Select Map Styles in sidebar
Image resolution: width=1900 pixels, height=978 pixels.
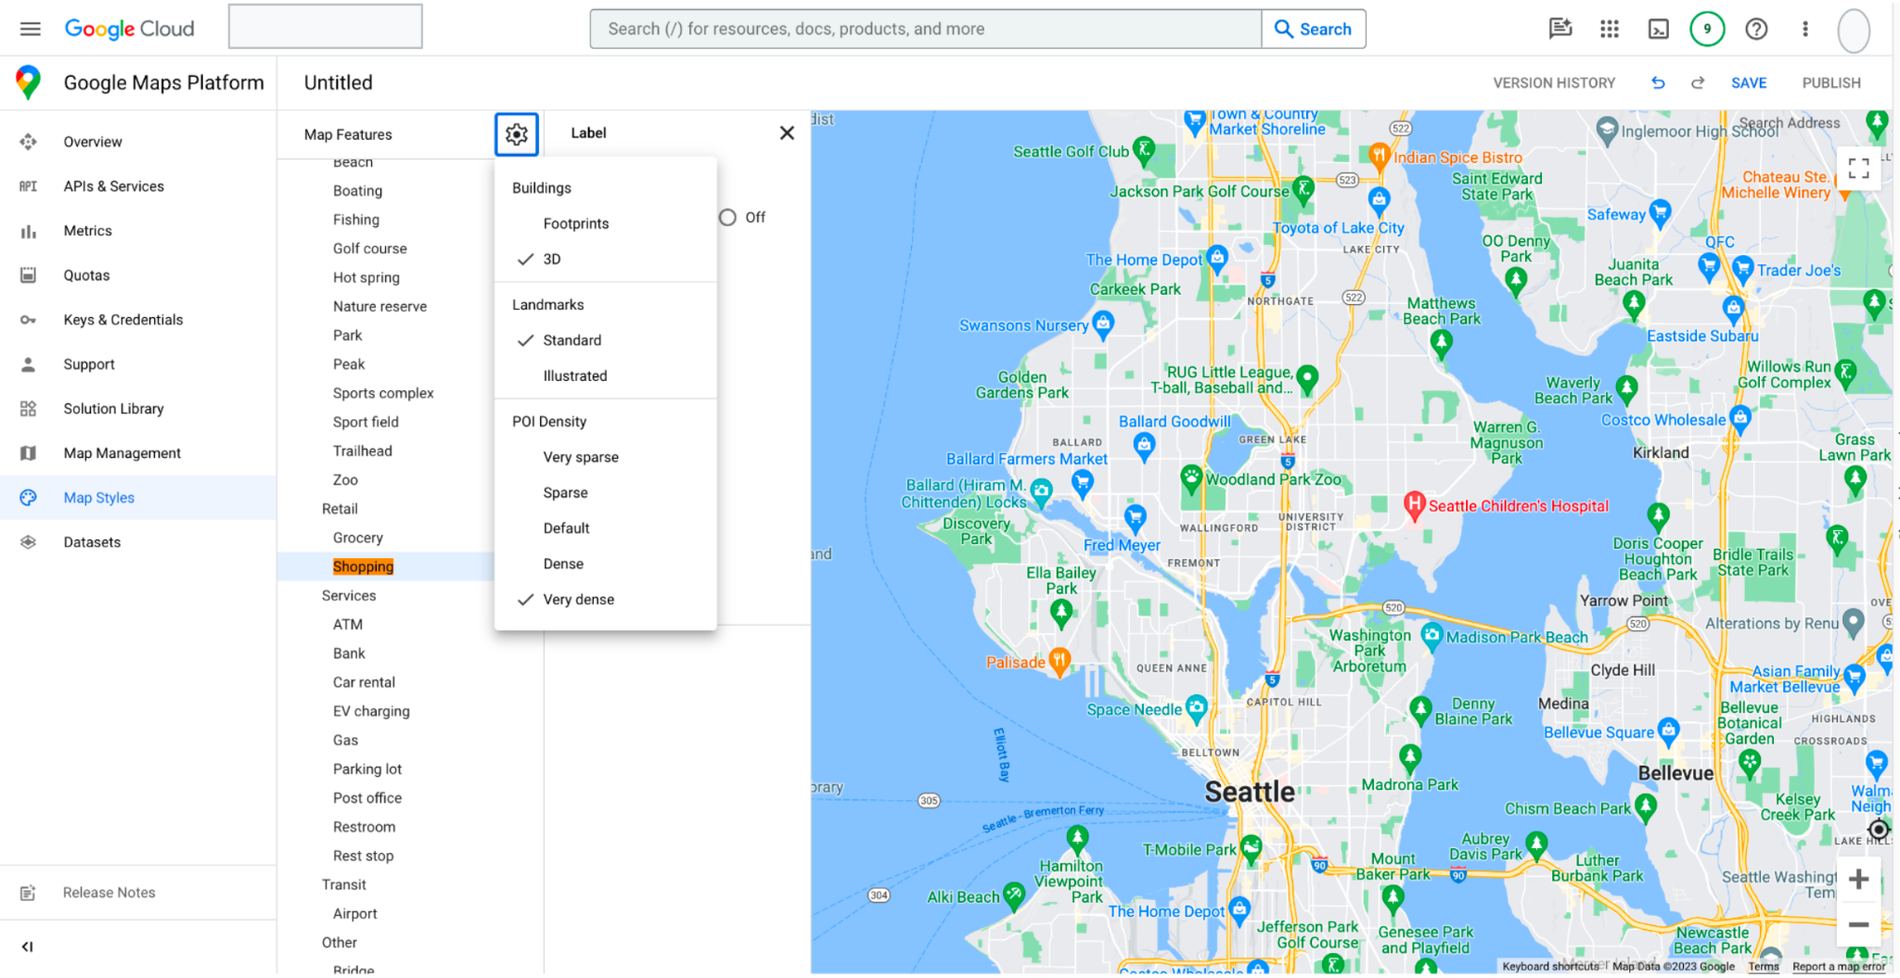138,497
